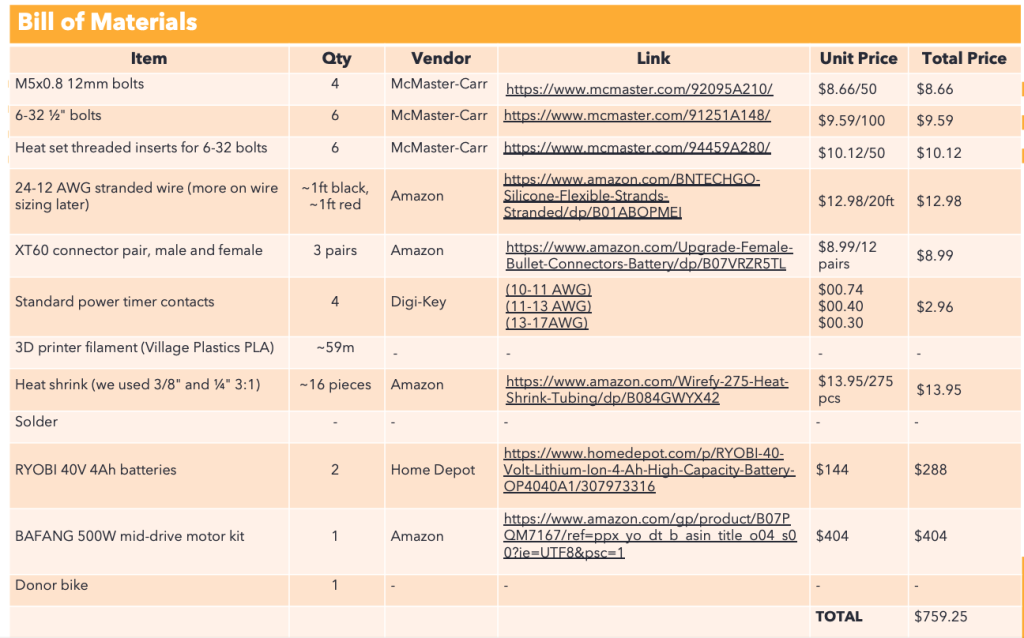Click the "$10.12/50" unit price
Image resolution: width=1024 pixels, height=638 pixels.
852,153
